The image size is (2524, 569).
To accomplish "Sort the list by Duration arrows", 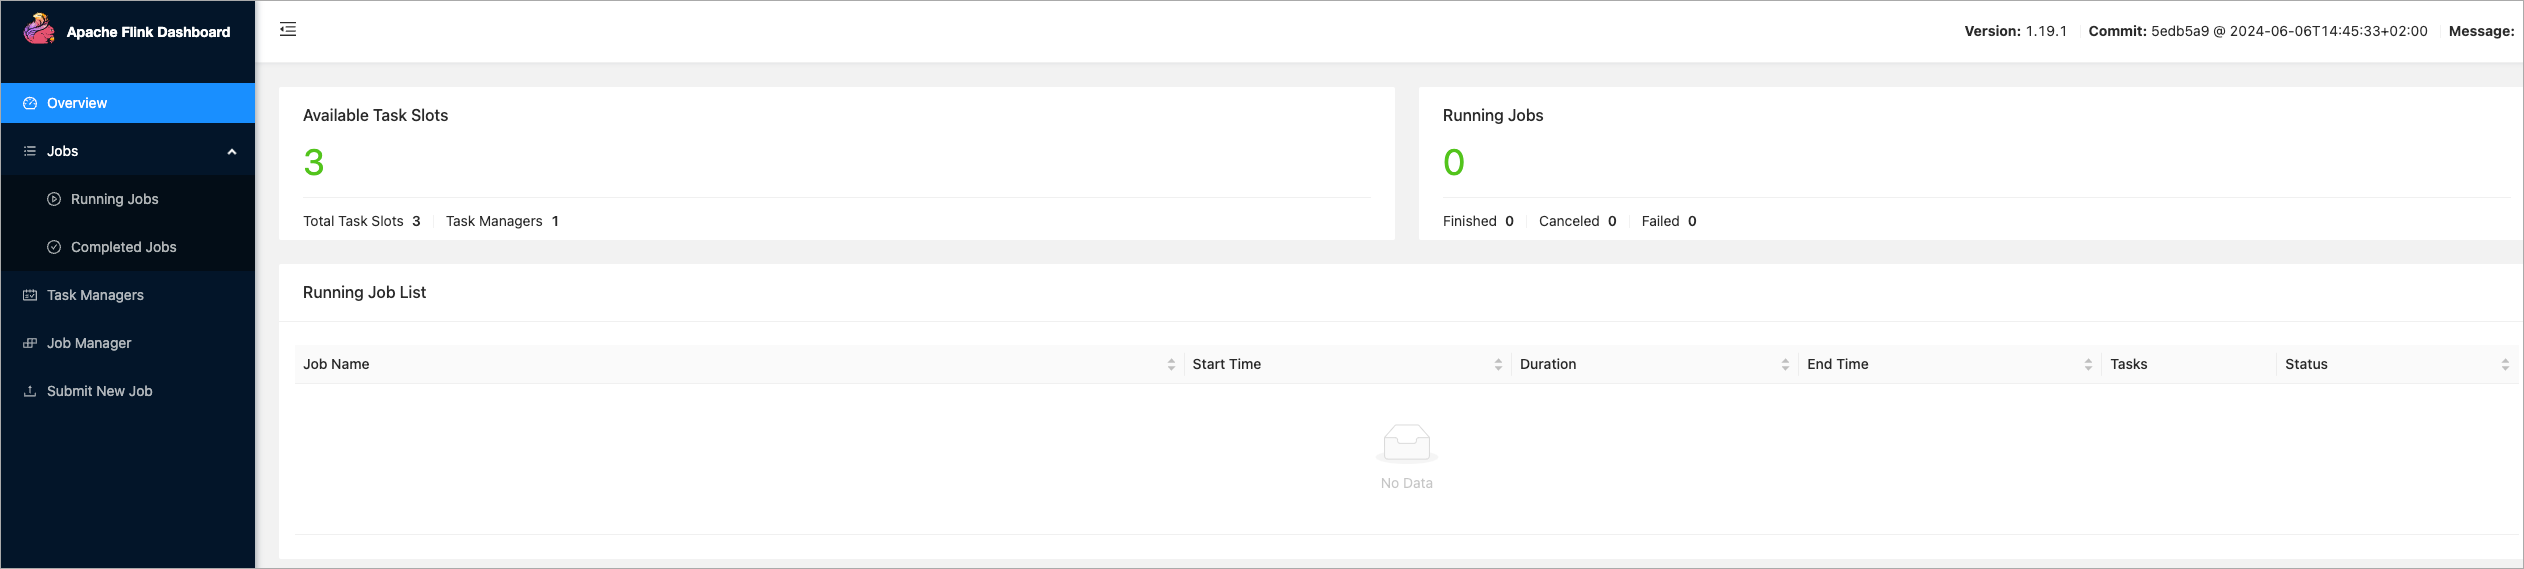I will point(1785,365).
